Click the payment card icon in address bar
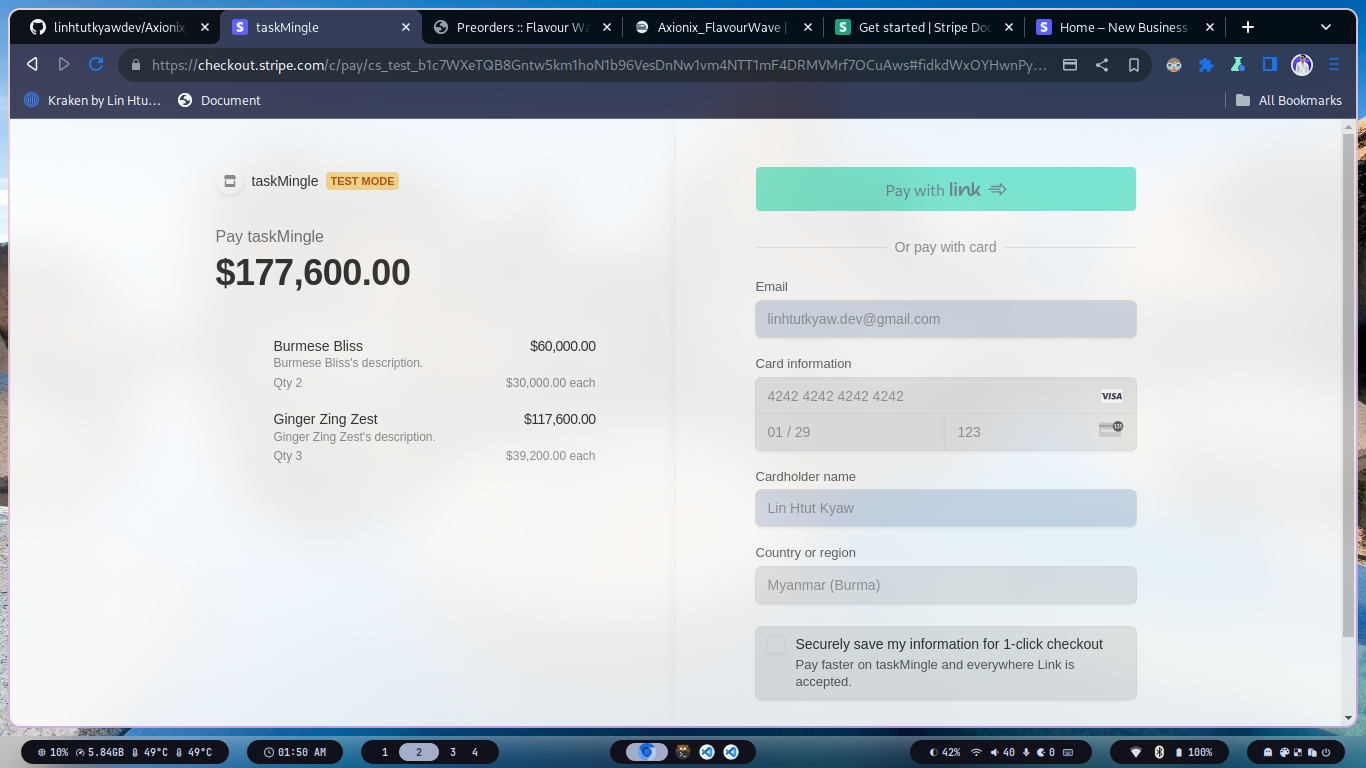This screenshot has height=768, width=1366. pos(1070,65)
